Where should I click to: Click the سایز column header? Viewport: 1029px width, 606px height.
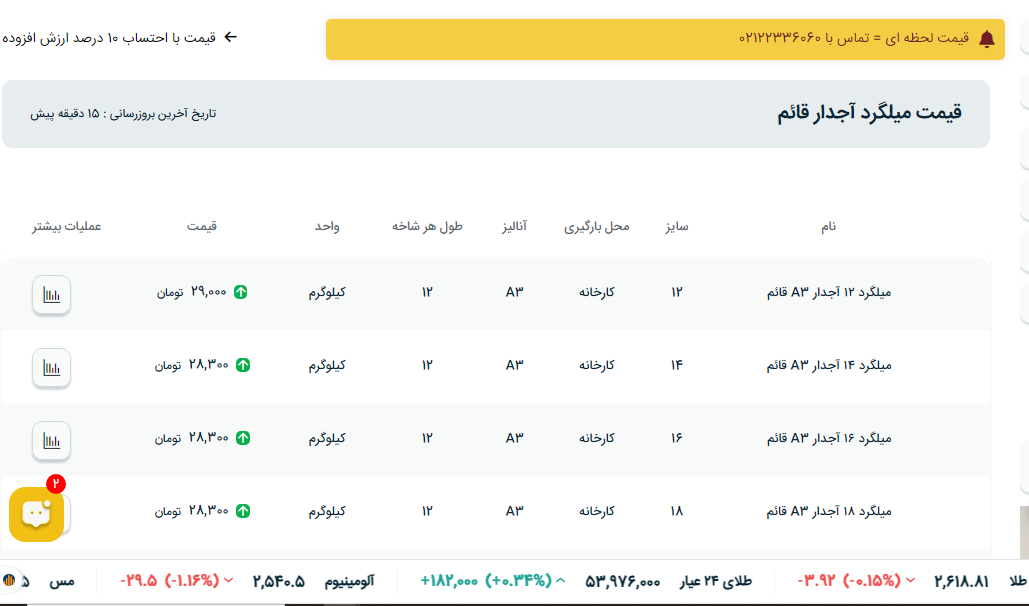pos(677,227)
